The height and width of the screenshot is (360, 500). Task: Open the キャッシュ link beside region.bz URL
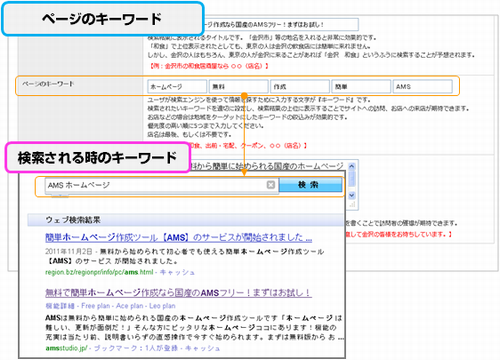(177, 272)
